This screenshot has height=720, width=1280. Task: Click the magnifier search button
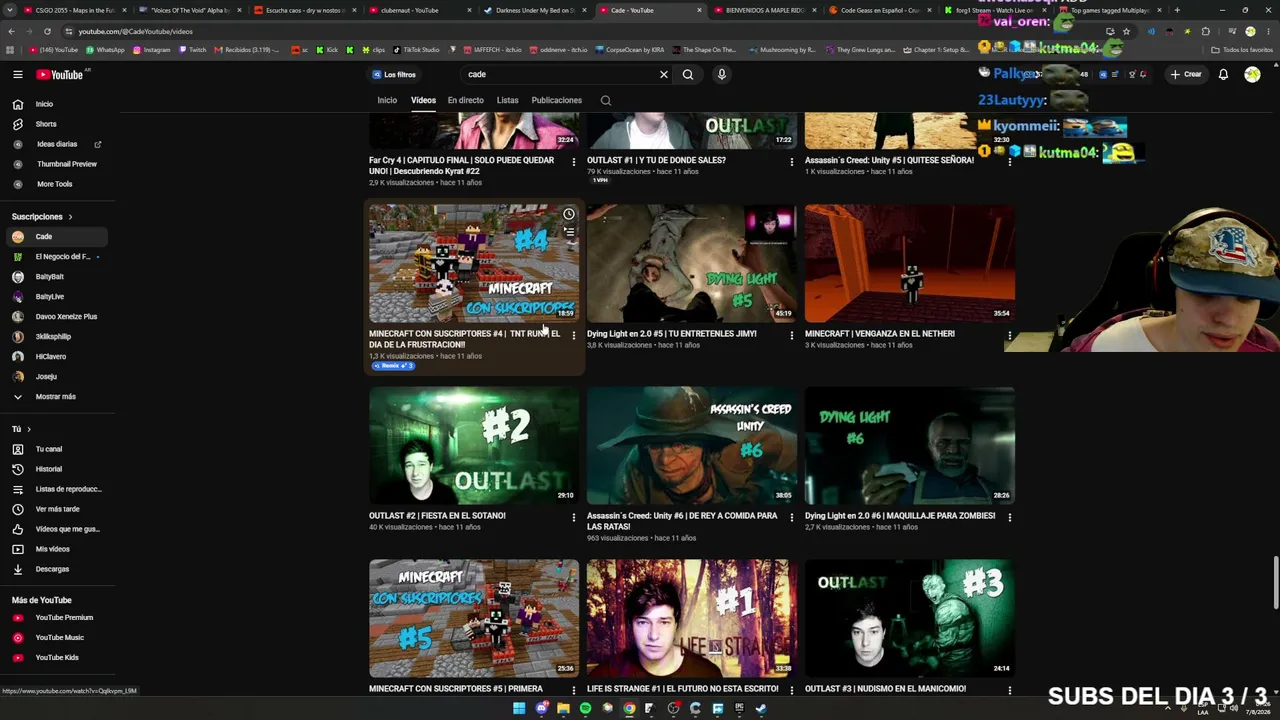tap(688, 74)
